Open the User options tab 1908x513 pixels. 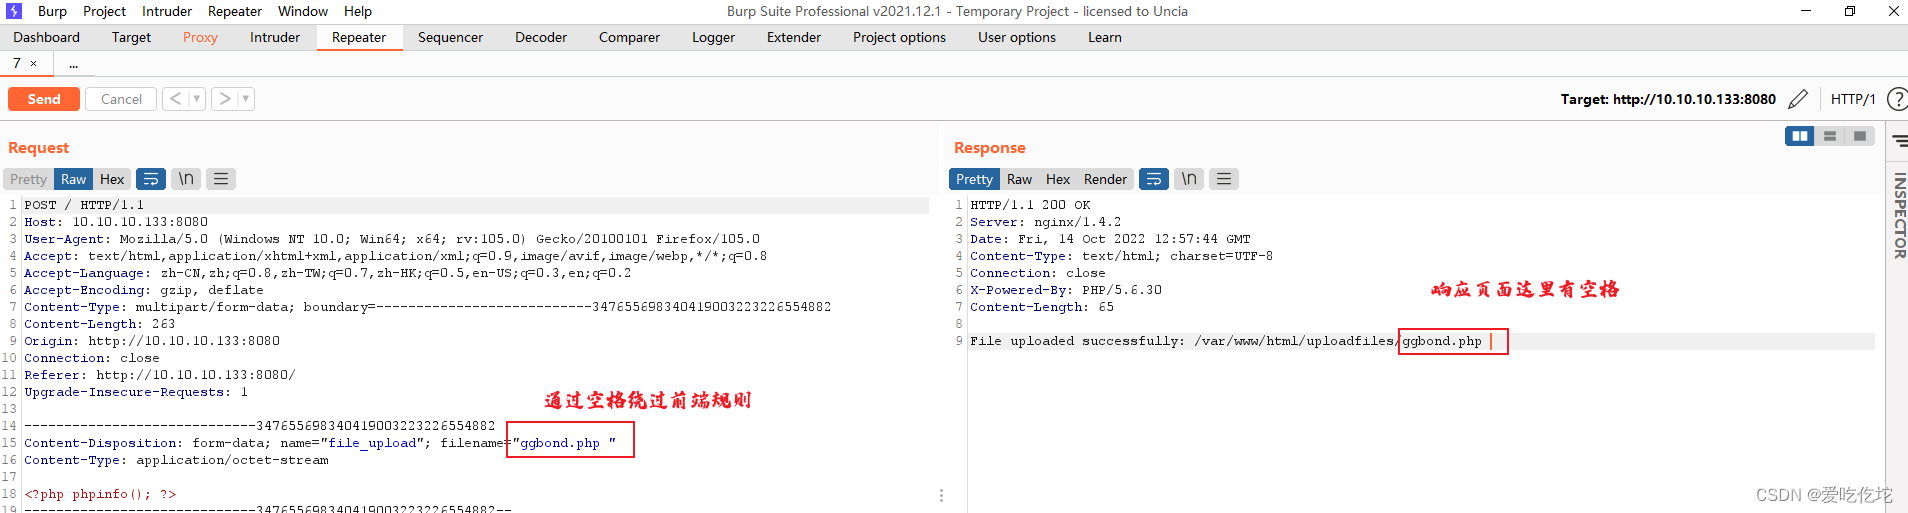[1017, 37]
